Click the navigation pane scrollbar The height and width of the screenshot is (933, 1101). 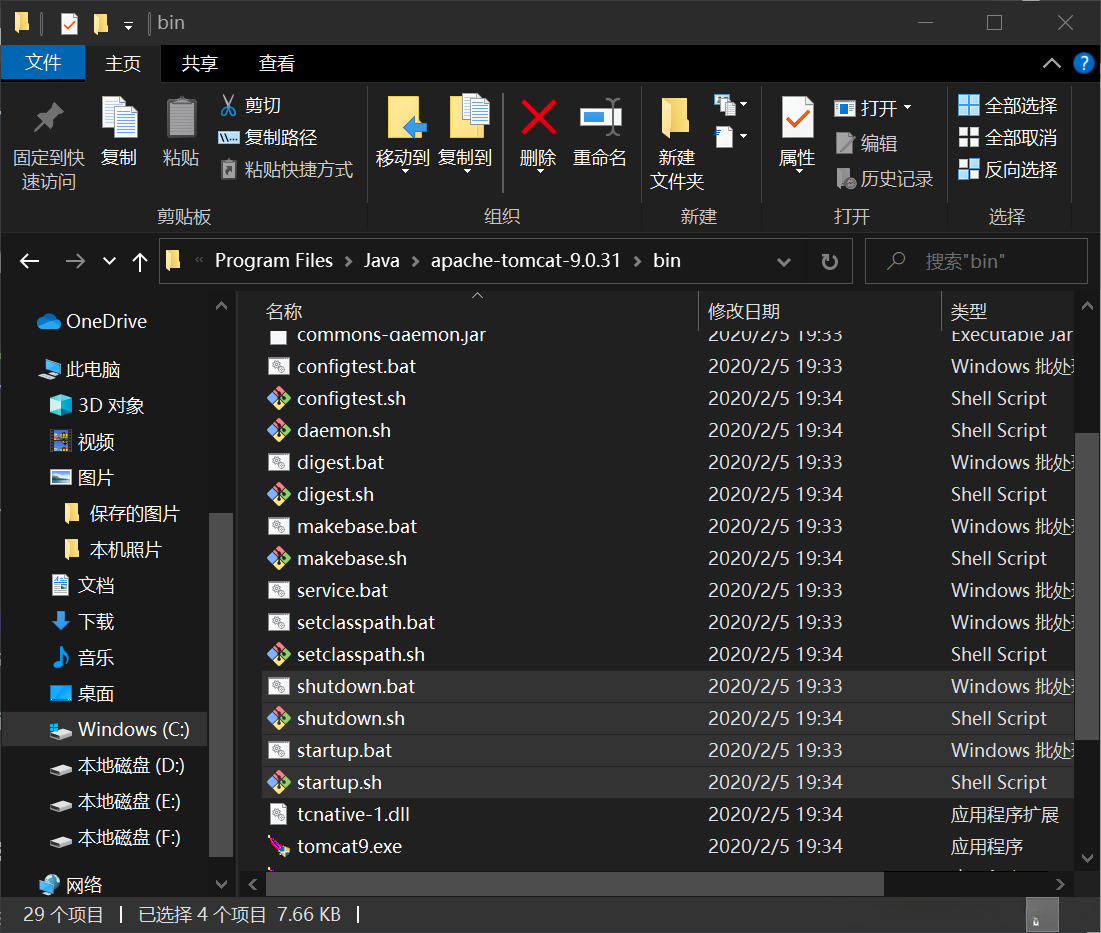221,684
